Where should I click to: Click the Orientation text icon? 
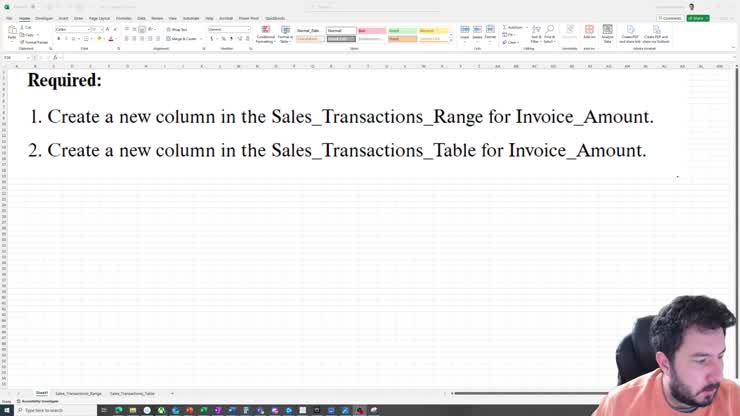click(151, 29)
